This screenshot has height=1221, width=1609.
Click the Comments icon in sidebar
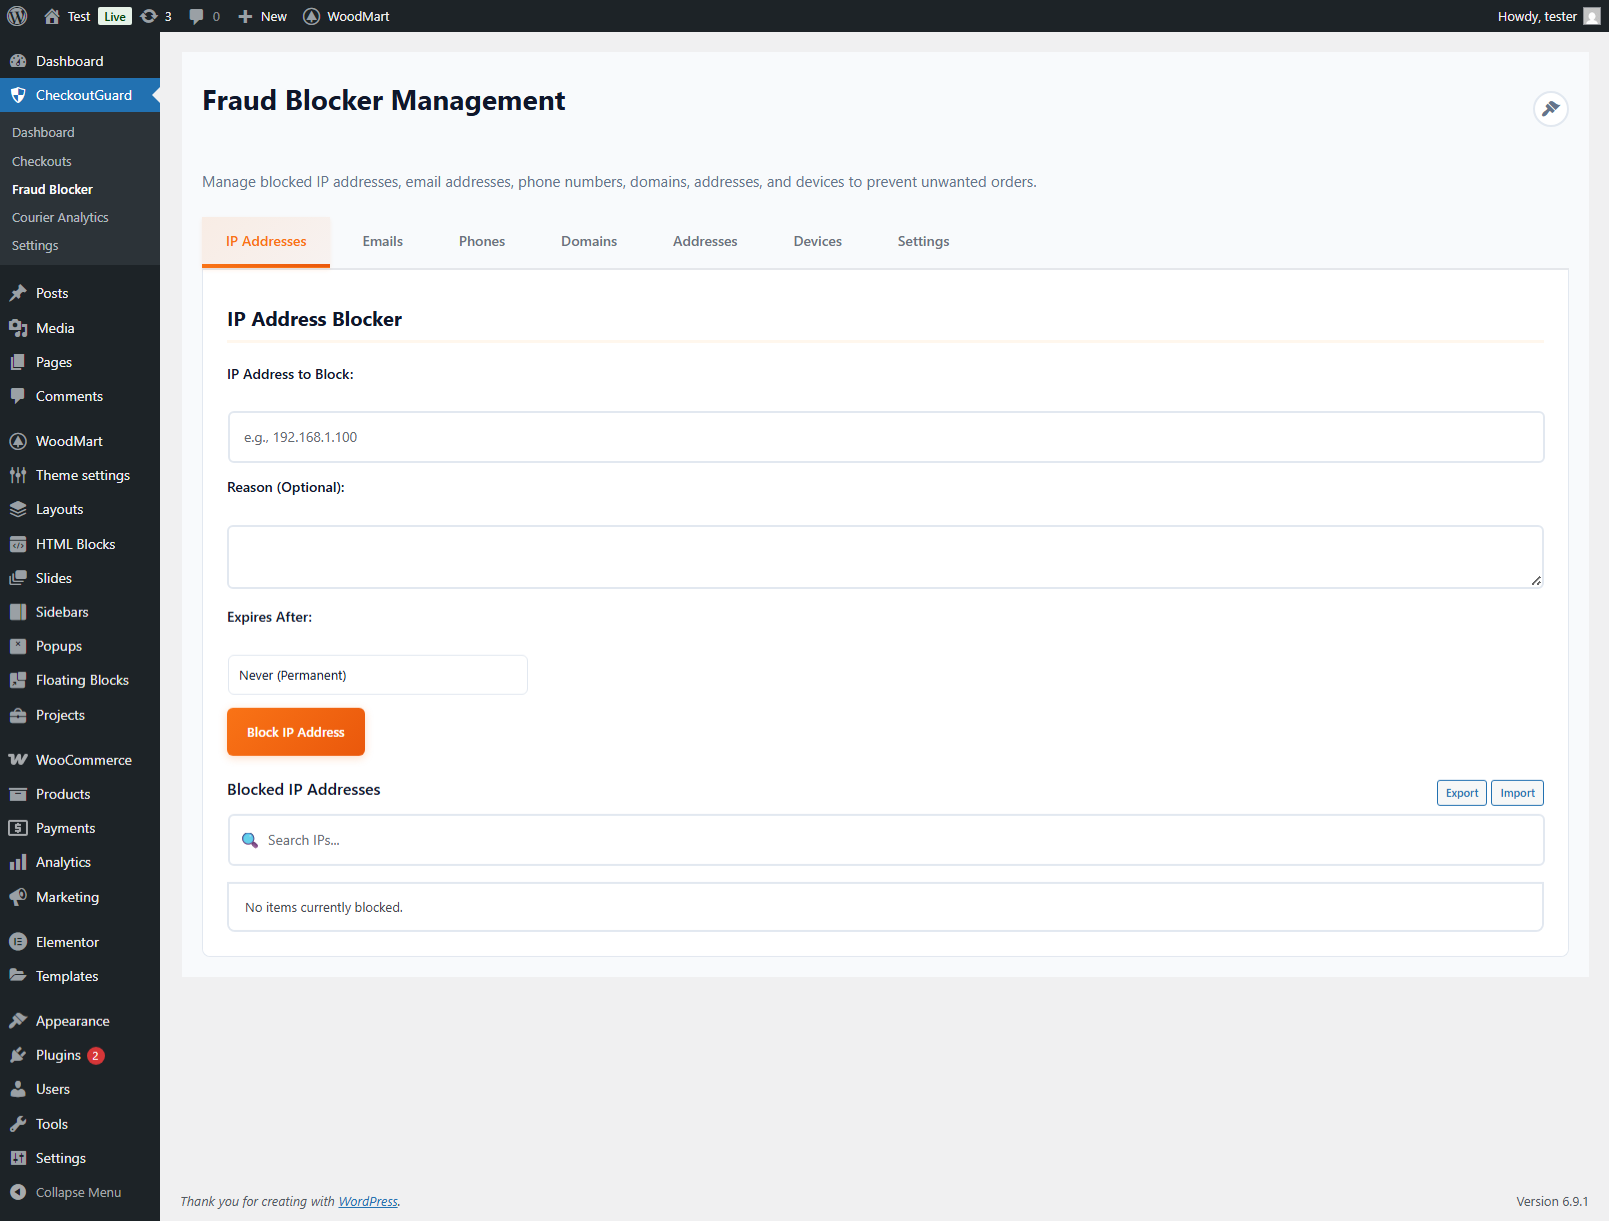pyautogui.click(x=18, y=396)
